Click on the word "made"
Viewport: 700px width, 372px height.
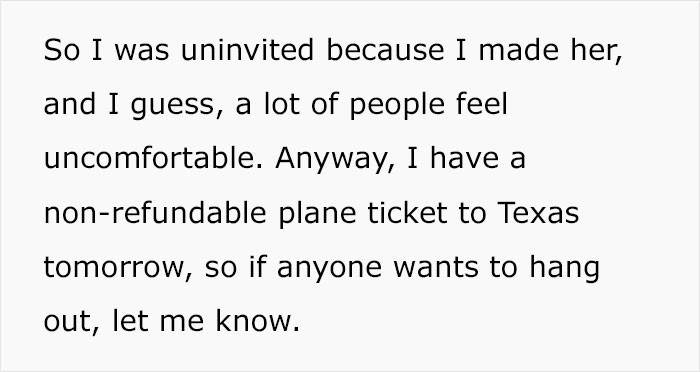pos(519,50)
